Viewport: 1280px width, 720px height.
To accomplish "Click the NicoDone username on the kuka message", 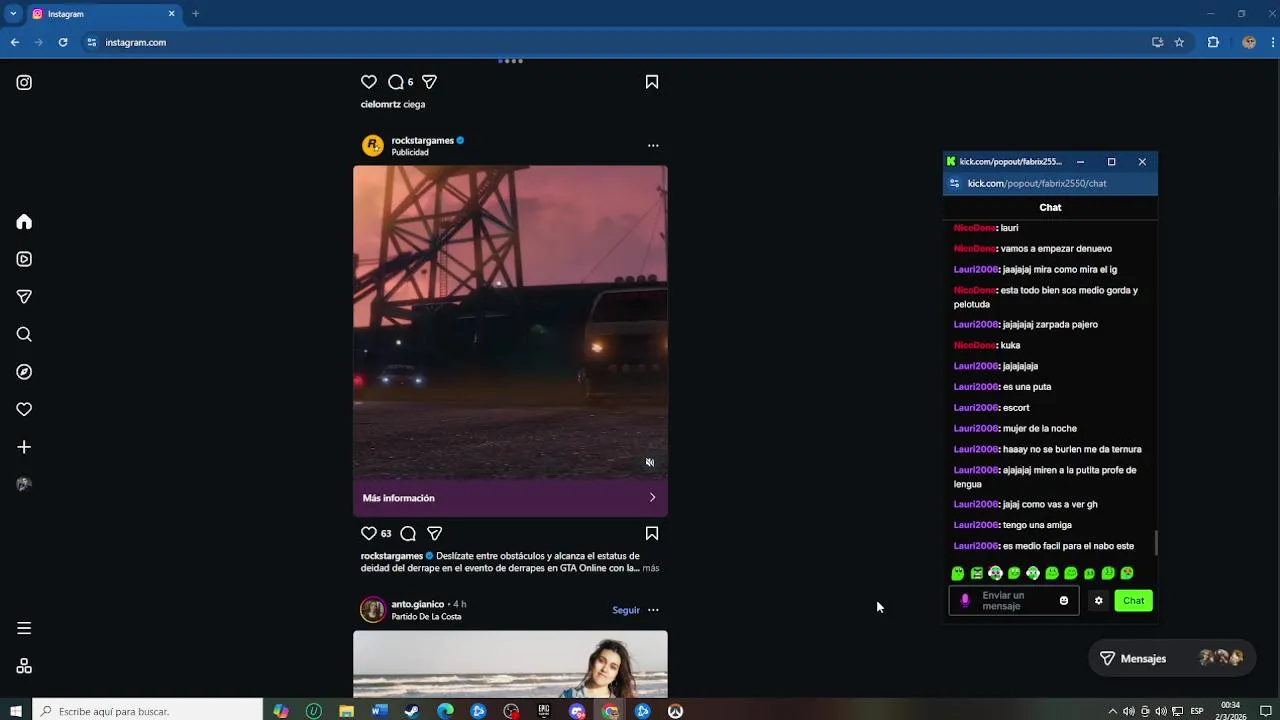I will (975, 346).
